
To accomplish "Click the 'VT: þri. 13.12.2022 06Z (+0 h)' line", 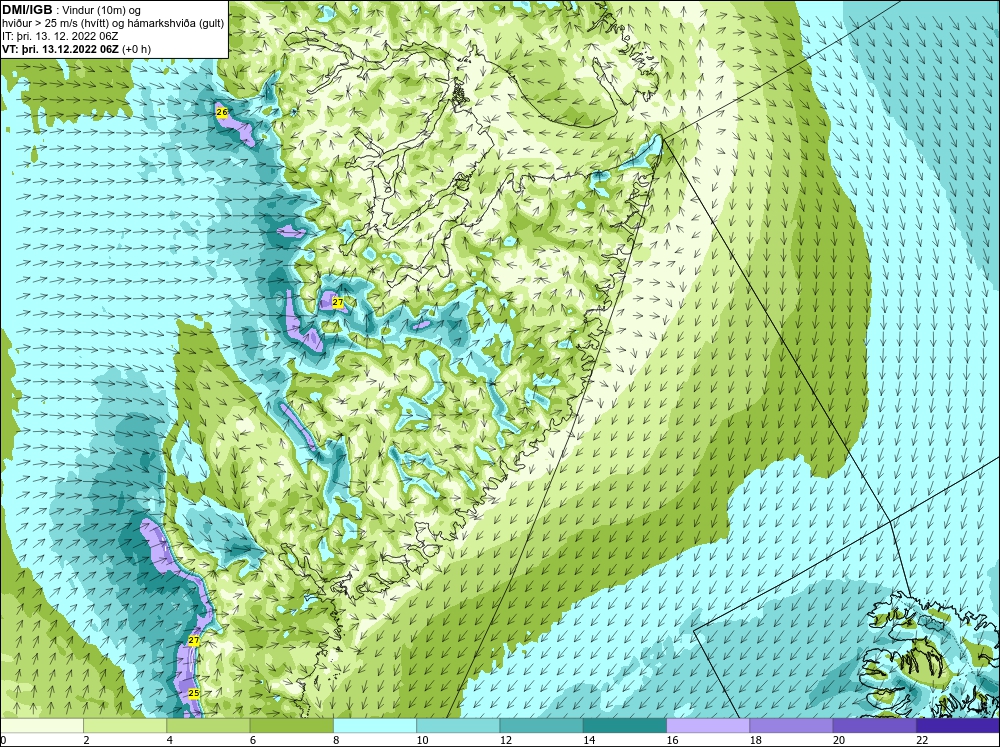I will click(x=77, y=49).
